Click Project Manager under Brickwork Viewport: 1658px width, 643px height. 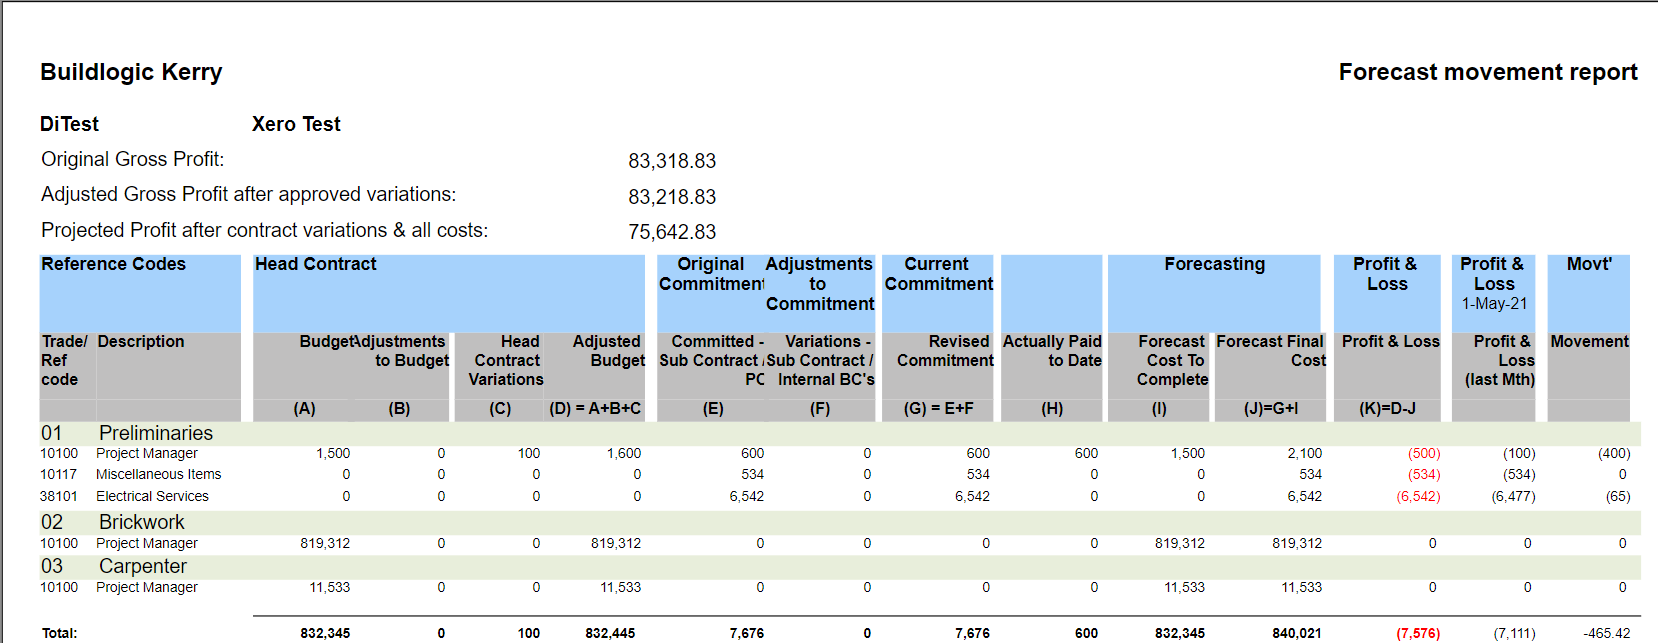tap(147, 543)
